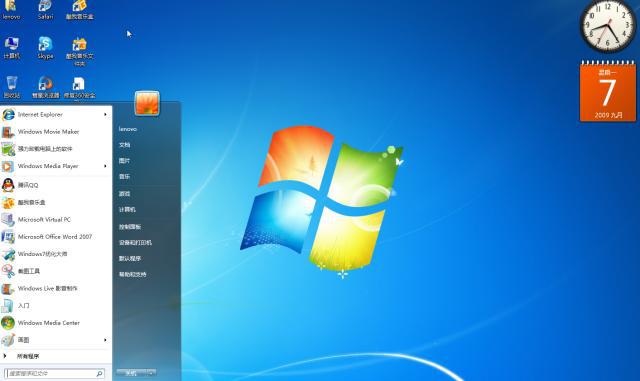Launch Windows Media Player from Start menu
Screen dimensions: 640x381
tap(56, 166)
